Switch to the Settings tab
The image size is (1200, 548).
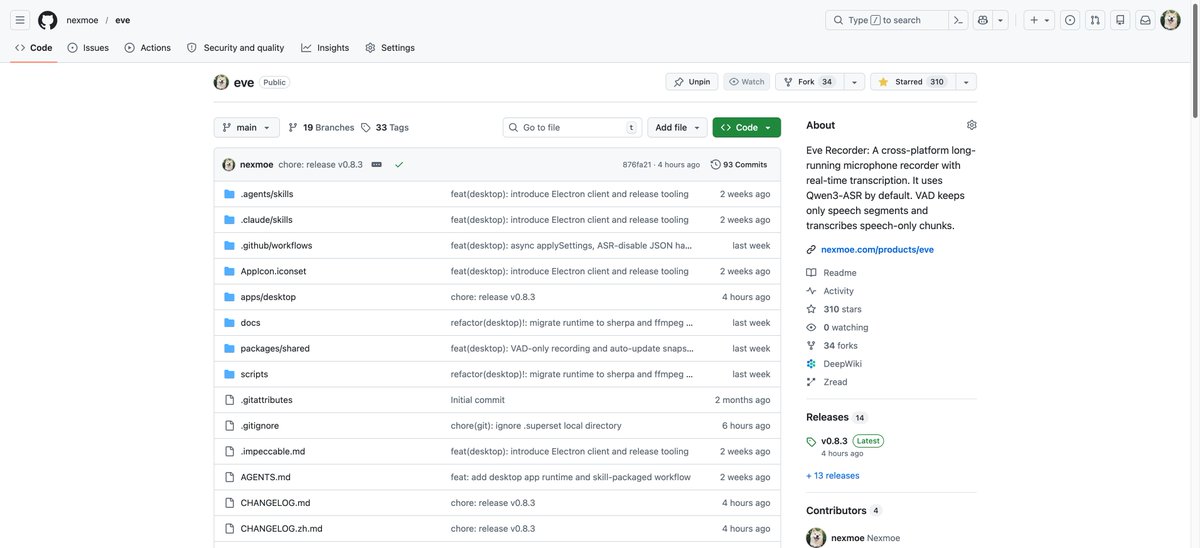(x=390, y=48)
